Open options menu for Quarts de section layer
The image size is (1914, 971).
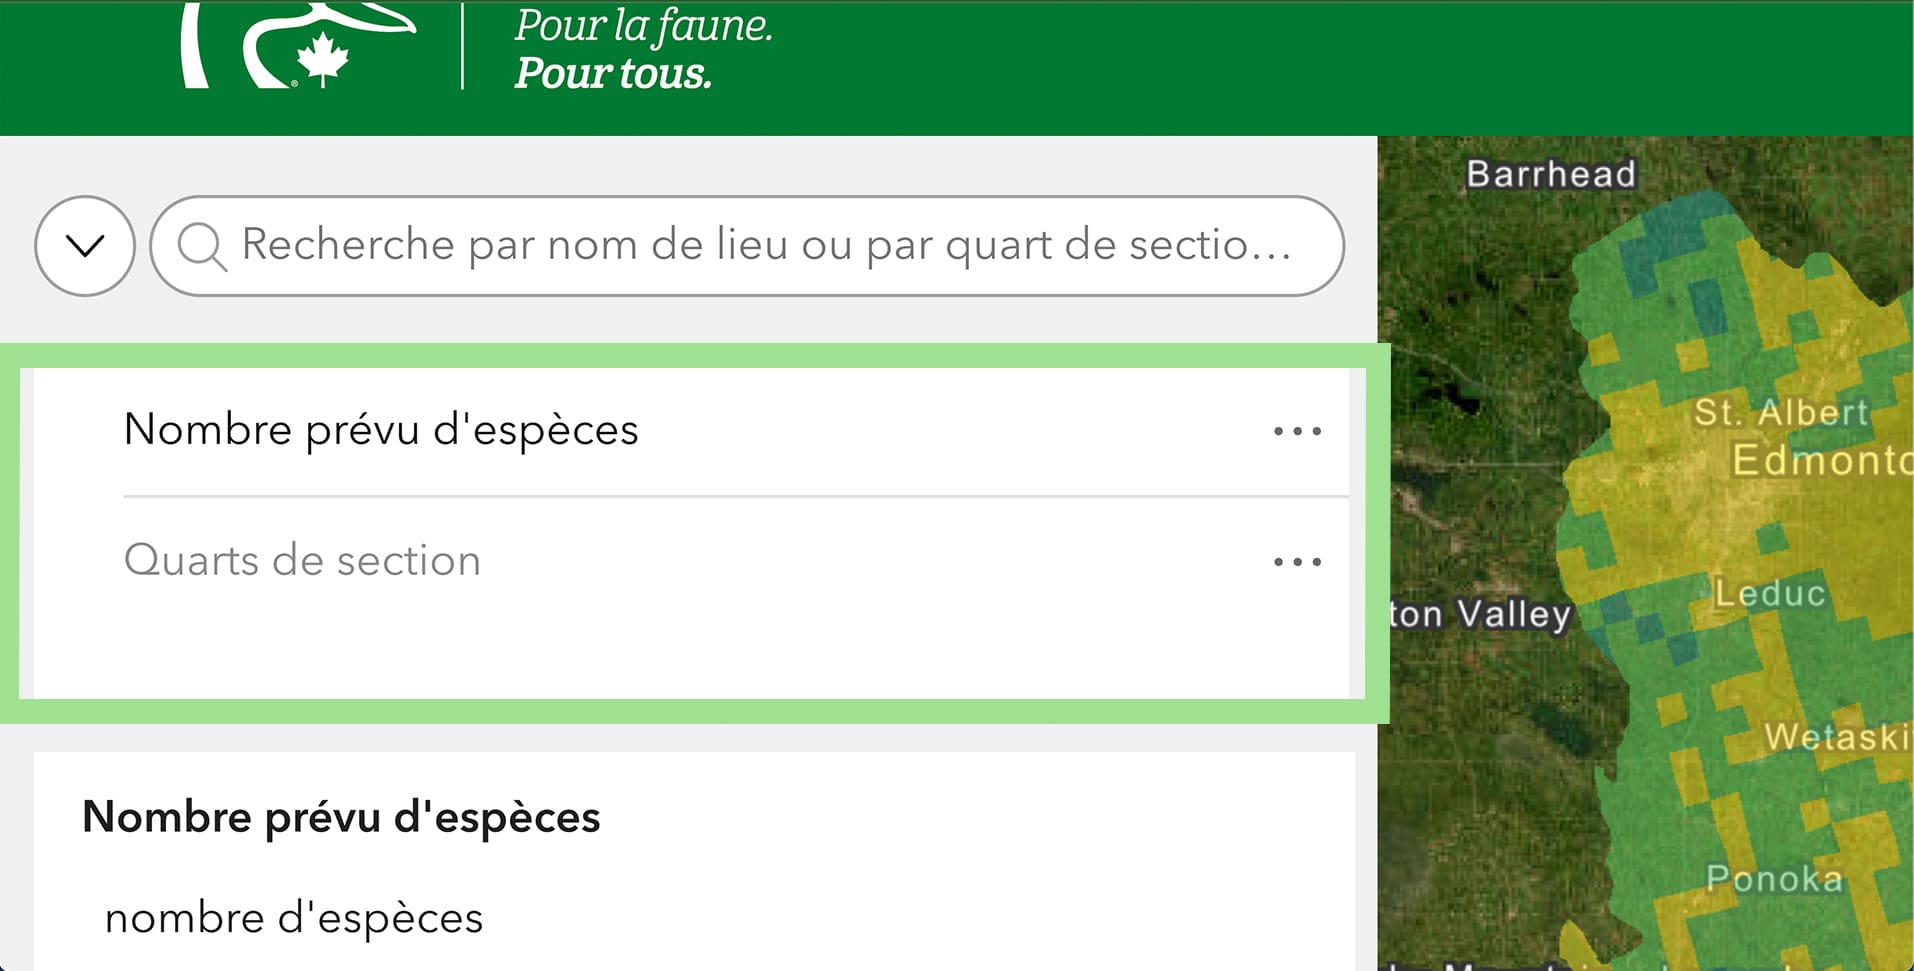[x=1297, y=562]
